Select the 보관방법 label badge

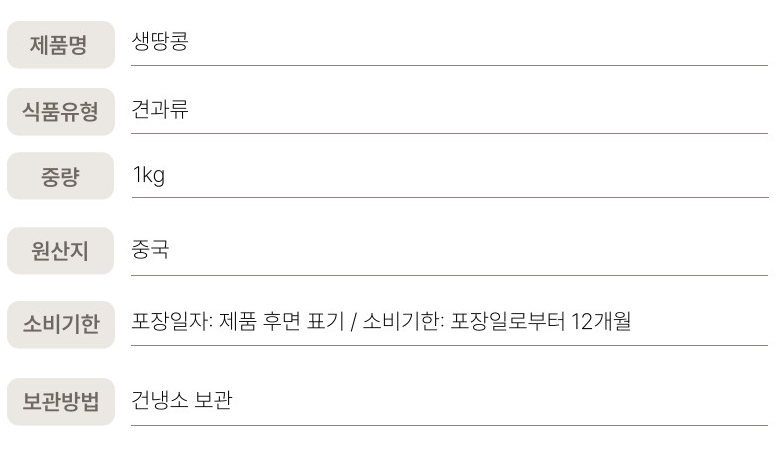(60, 402)
